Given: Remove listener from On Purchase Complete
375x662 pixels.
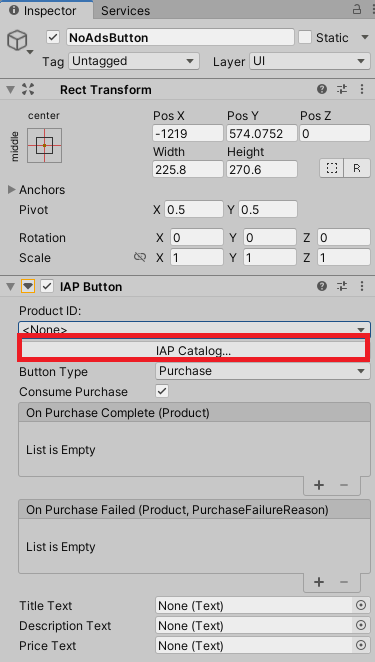Looking at the screenshot, I should (x=344, y=485).
